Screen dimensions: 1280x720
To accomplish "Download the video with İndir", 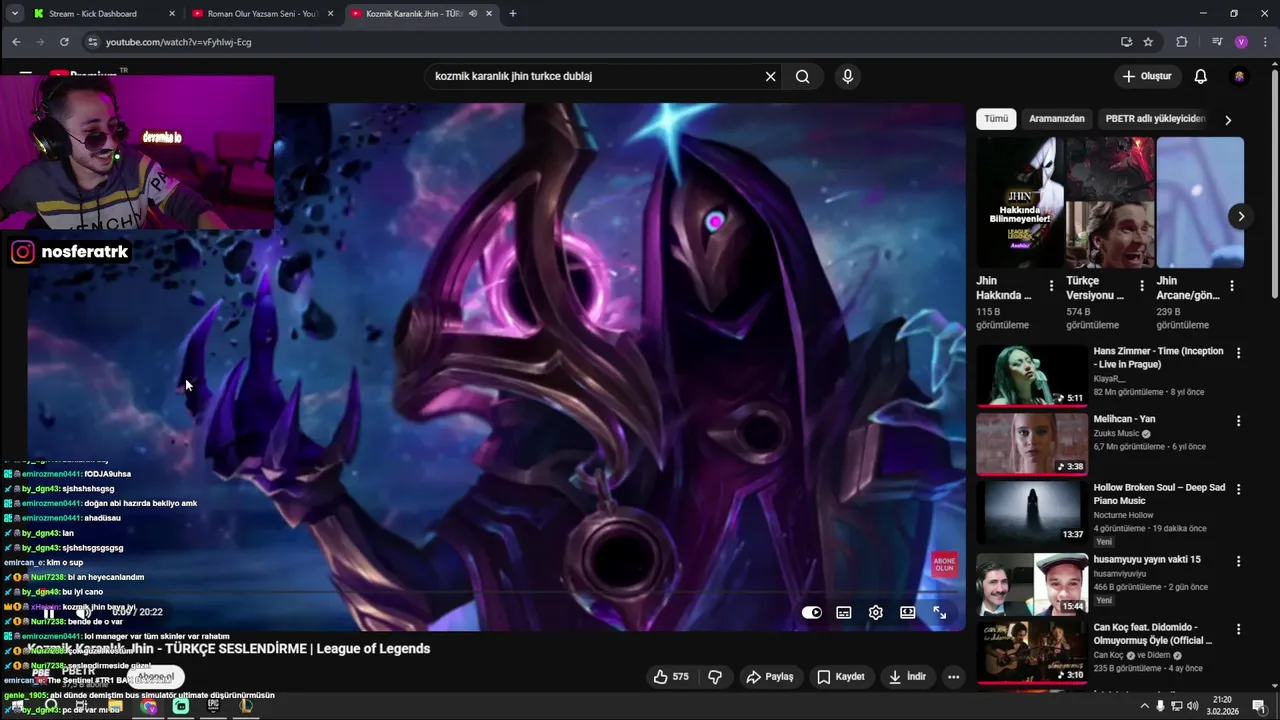I will click(907, 677).
